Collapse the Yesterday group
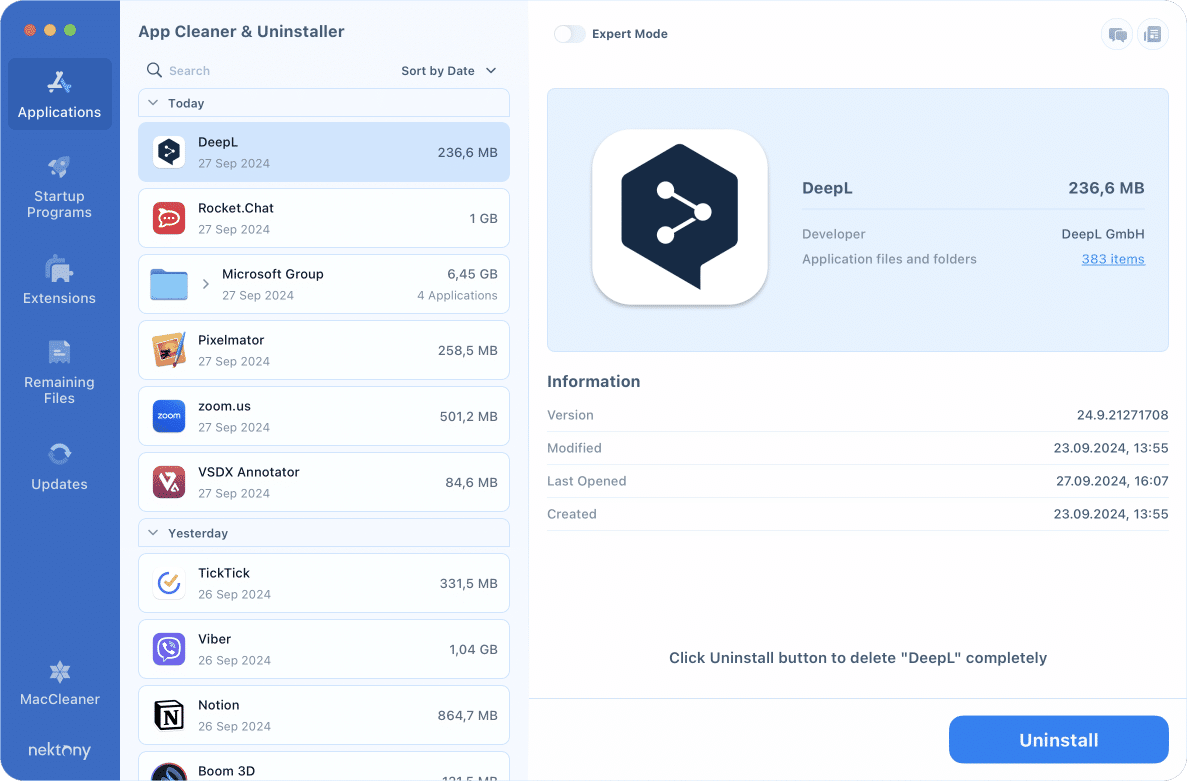The image size is (1187, 781). (x=153, y=533)
